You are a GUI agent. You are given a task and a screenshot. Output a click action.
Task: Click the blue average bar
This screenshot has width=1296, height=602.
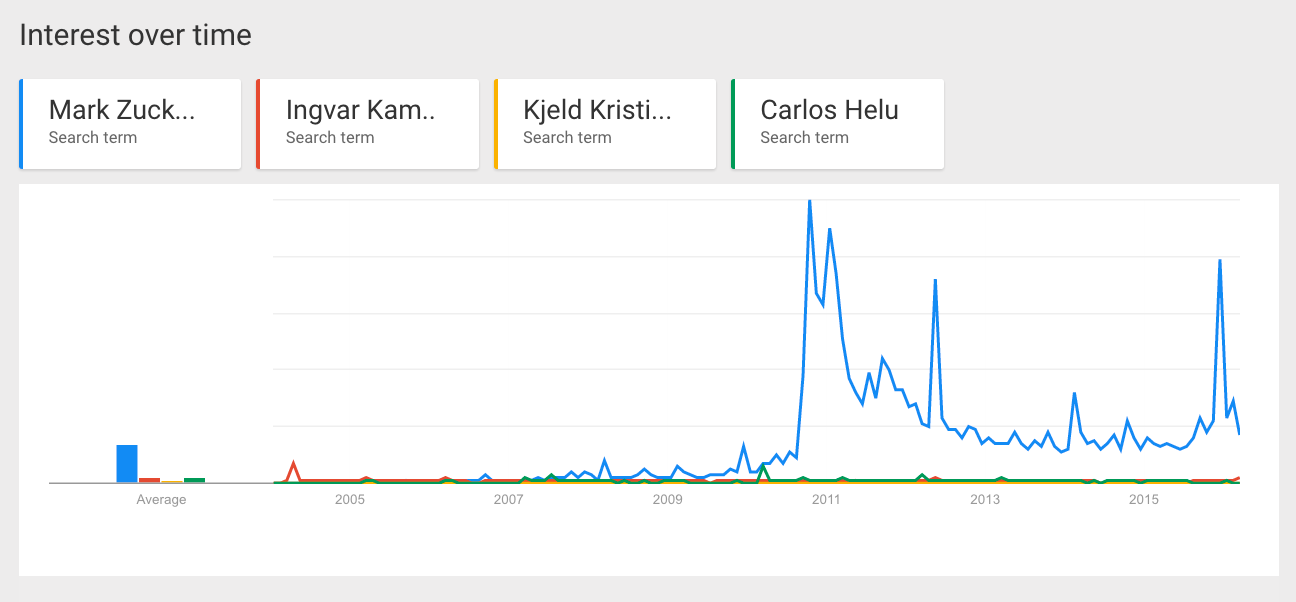(x=127, y=464)
